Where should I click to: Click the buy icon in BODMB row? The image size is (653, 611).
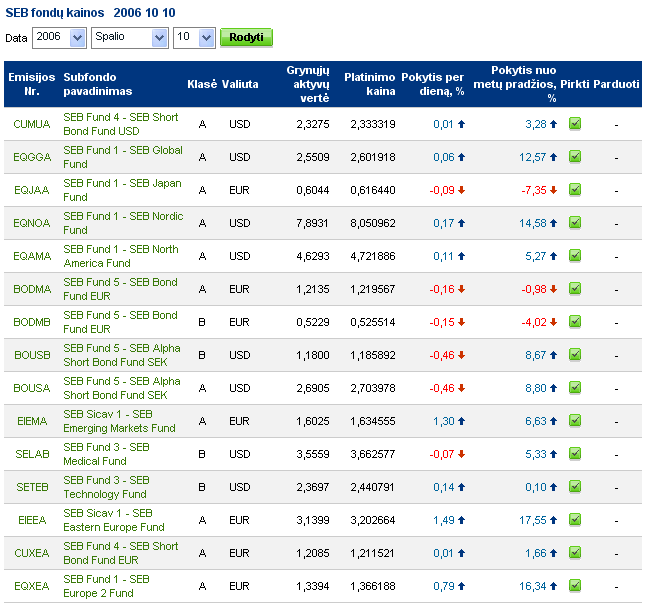pos(575,322)
